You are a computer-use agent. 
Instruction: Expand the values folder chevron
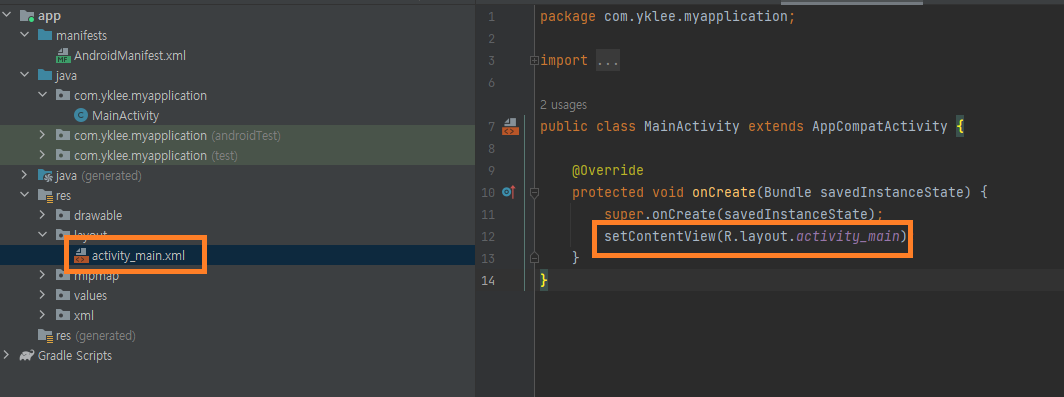(x=42, y=296)
